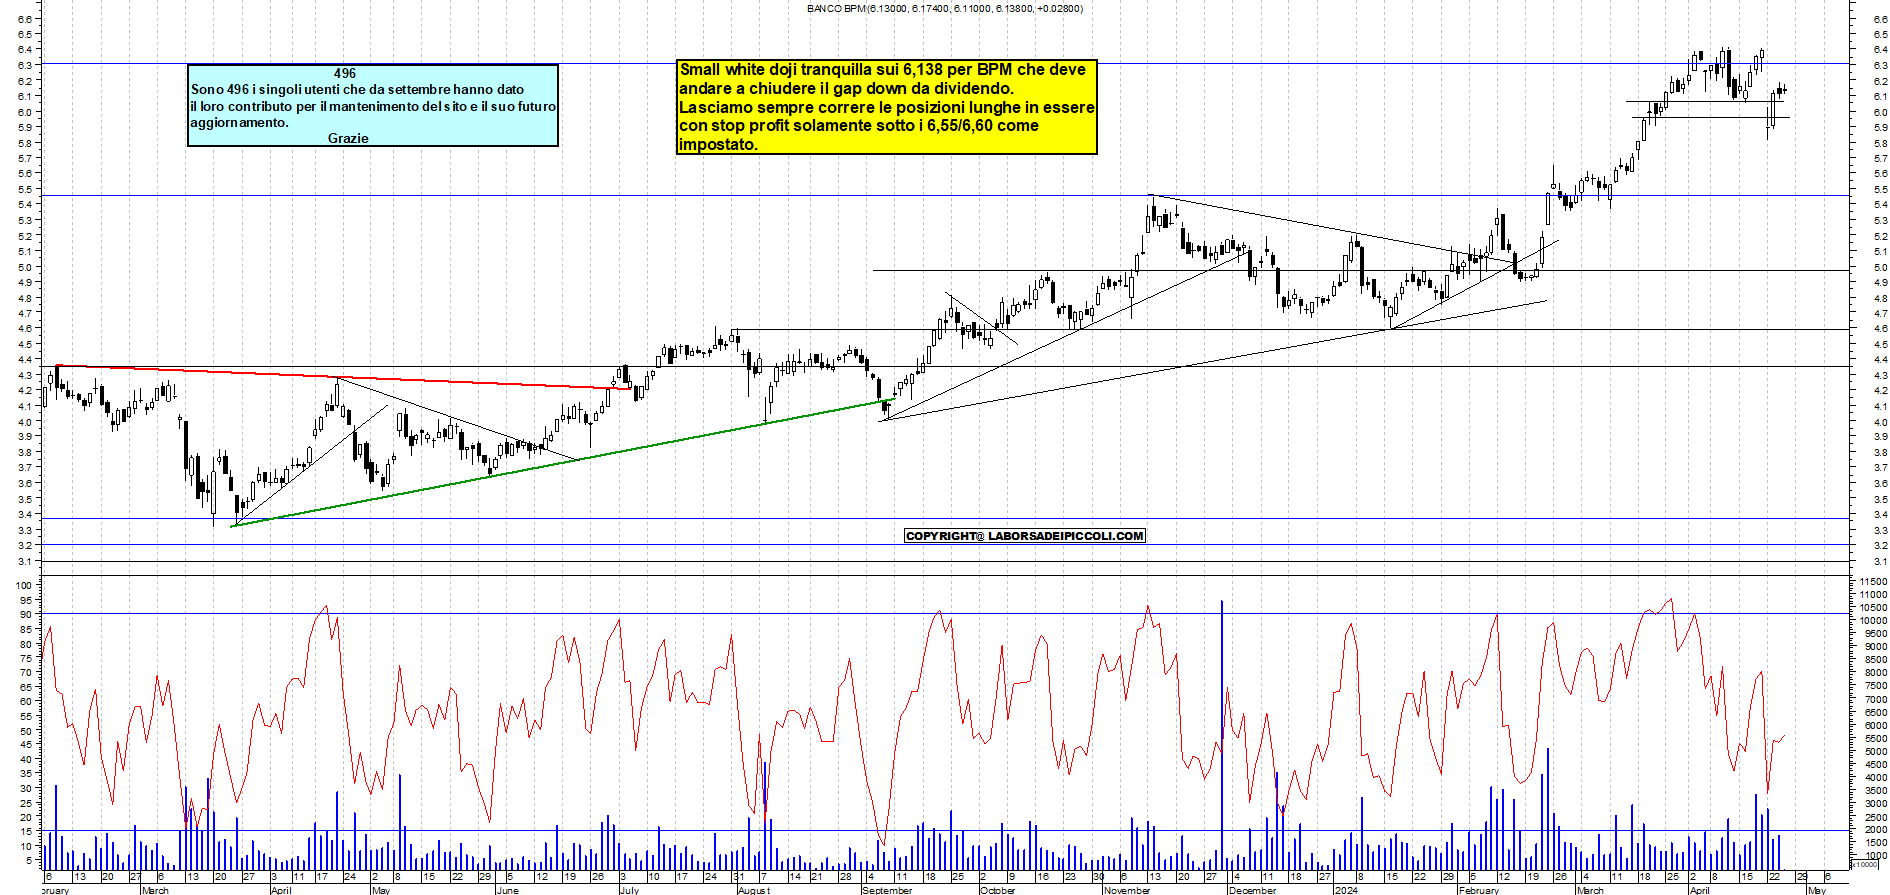Click the 'December' month label on time axis

[x=1252, y=890]
